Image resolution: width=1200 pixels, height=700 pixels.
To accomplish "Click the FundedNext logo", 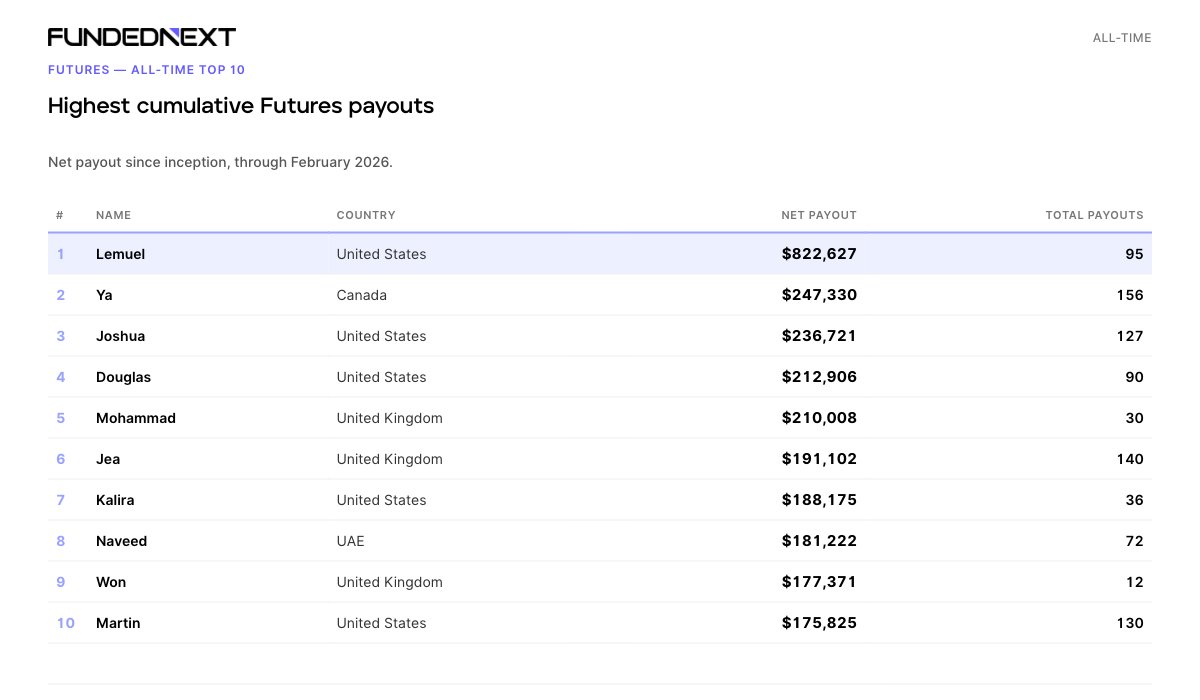I will (x=141, y=36).
